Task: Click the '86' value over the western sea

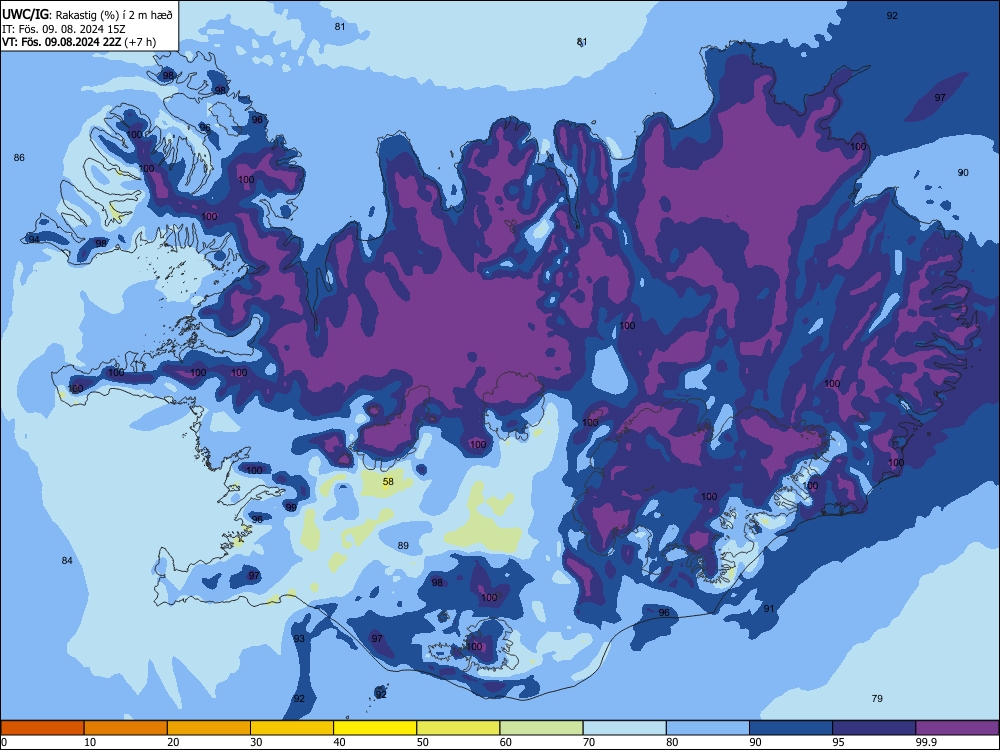Action: pyautogui.click(x=19, y=158)
